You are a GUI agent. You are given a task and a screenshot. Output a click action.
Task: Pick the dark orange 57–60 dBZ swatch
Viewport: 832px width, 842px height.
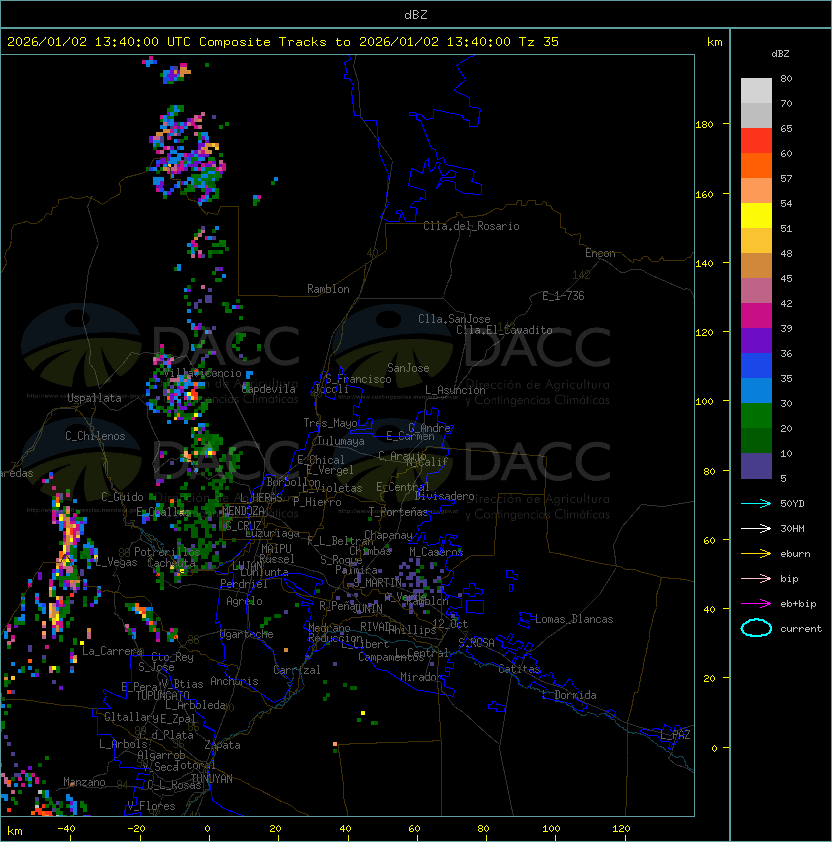pos(756,165)
